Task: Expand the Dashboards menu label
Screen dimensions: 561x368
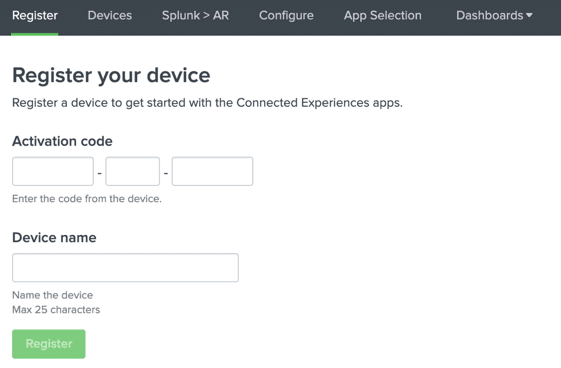Action: tap(489, 15)
